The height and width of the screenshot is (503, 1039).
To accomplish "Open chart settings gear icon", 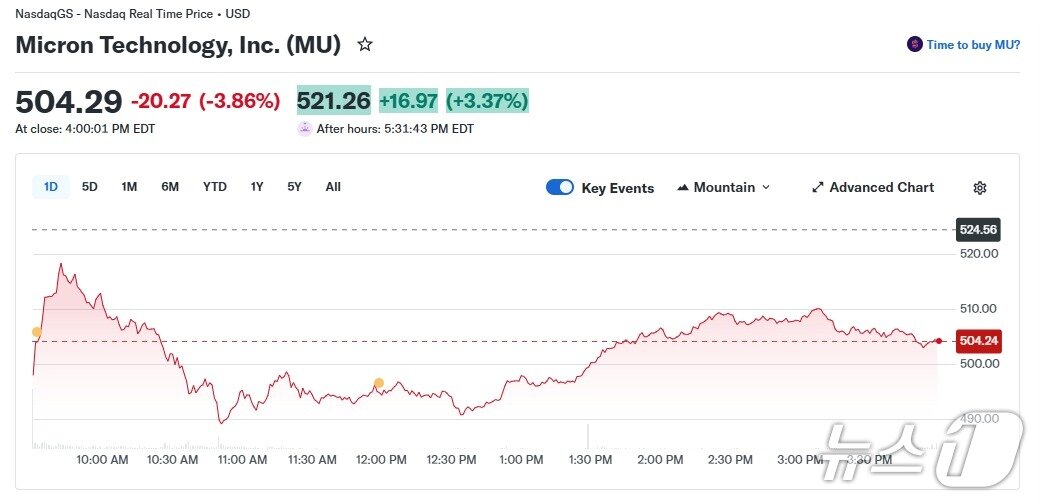I will [x=979, y=188].
